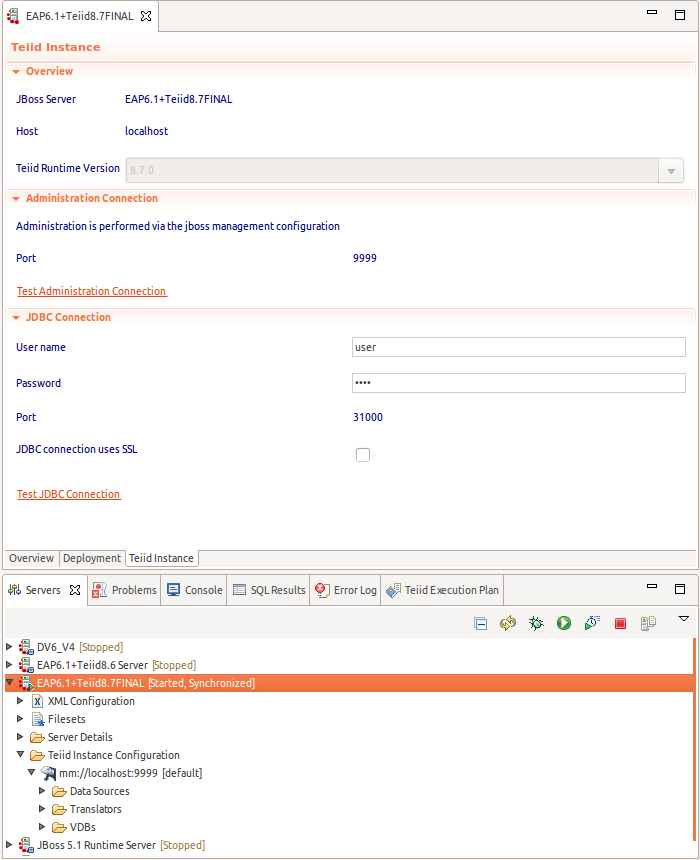Click Test JDBC Connection link

pyautogui.click(x=68, y=494)
